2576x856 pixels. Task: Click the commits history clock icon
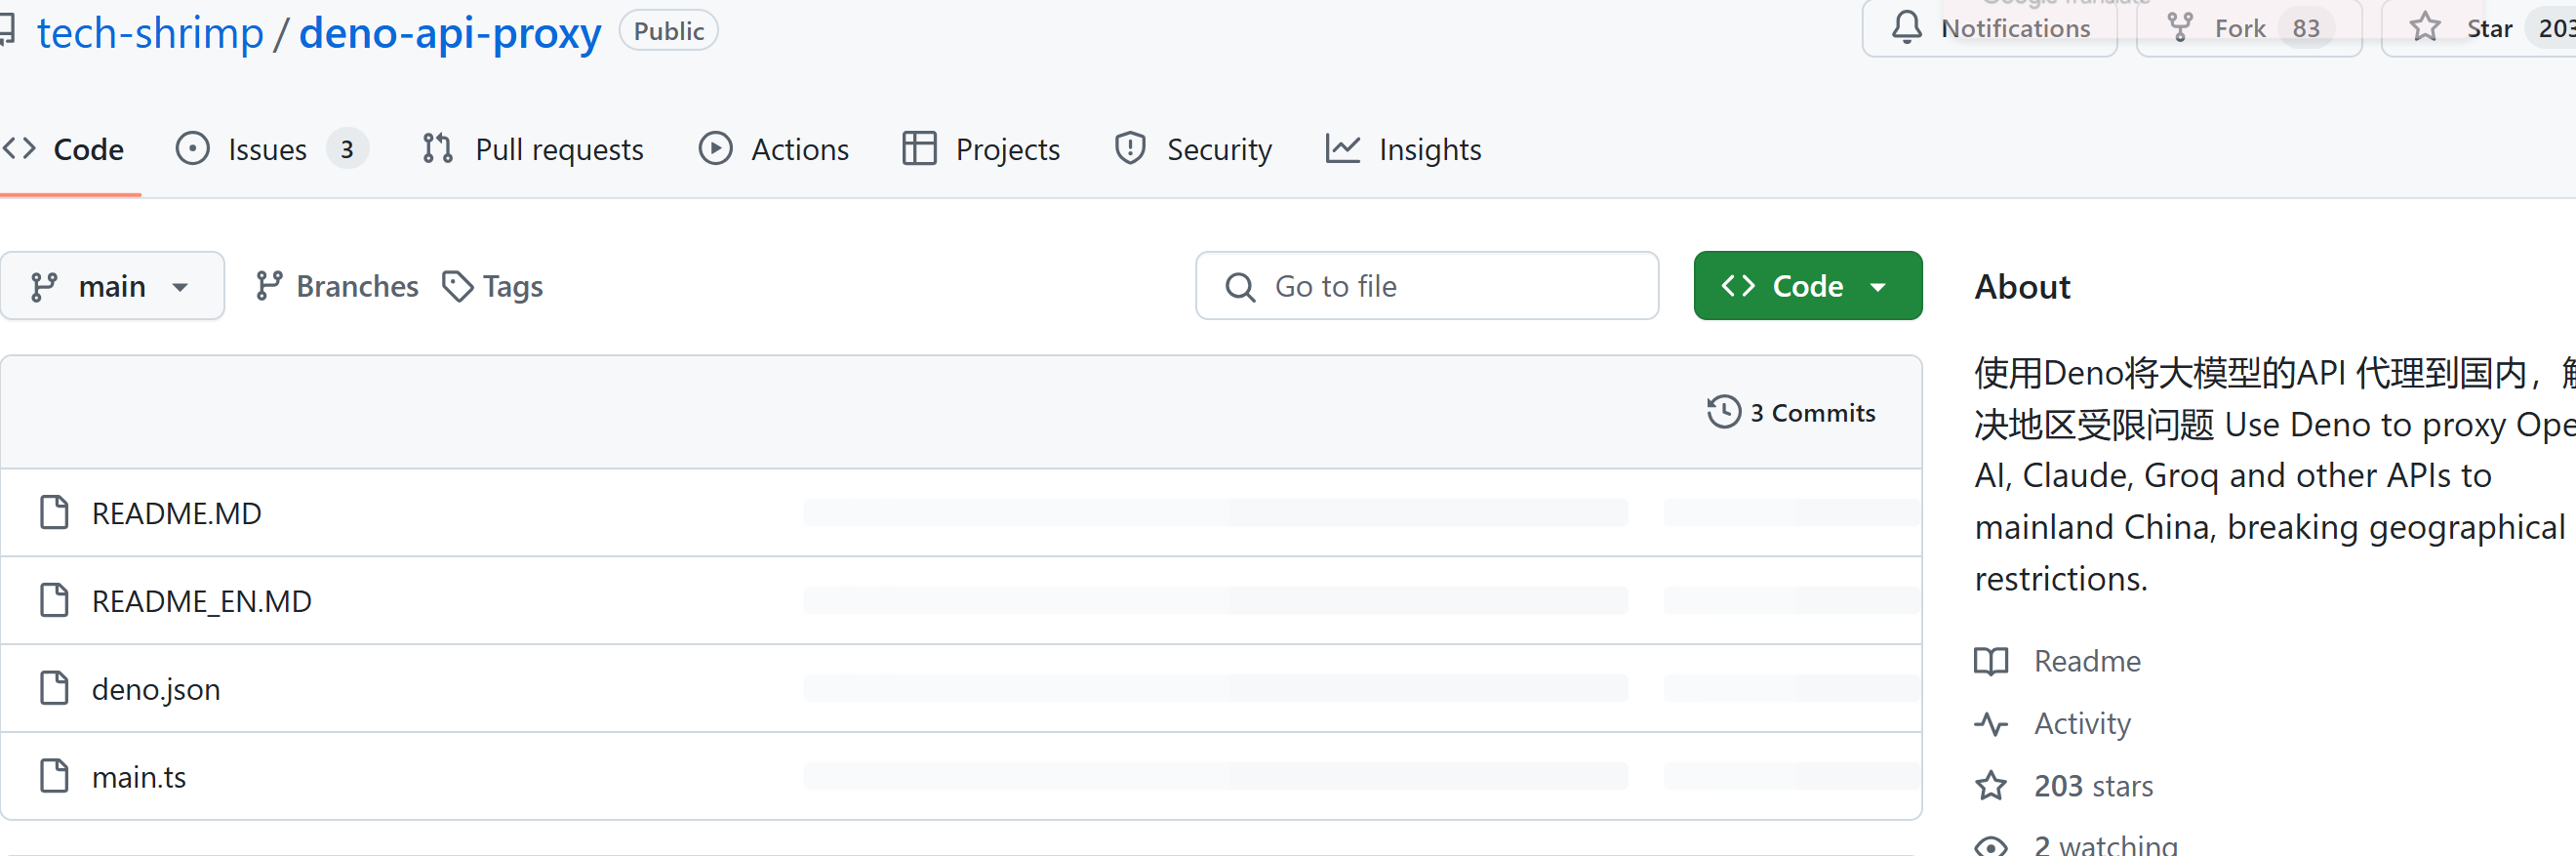pos(1723,412)
